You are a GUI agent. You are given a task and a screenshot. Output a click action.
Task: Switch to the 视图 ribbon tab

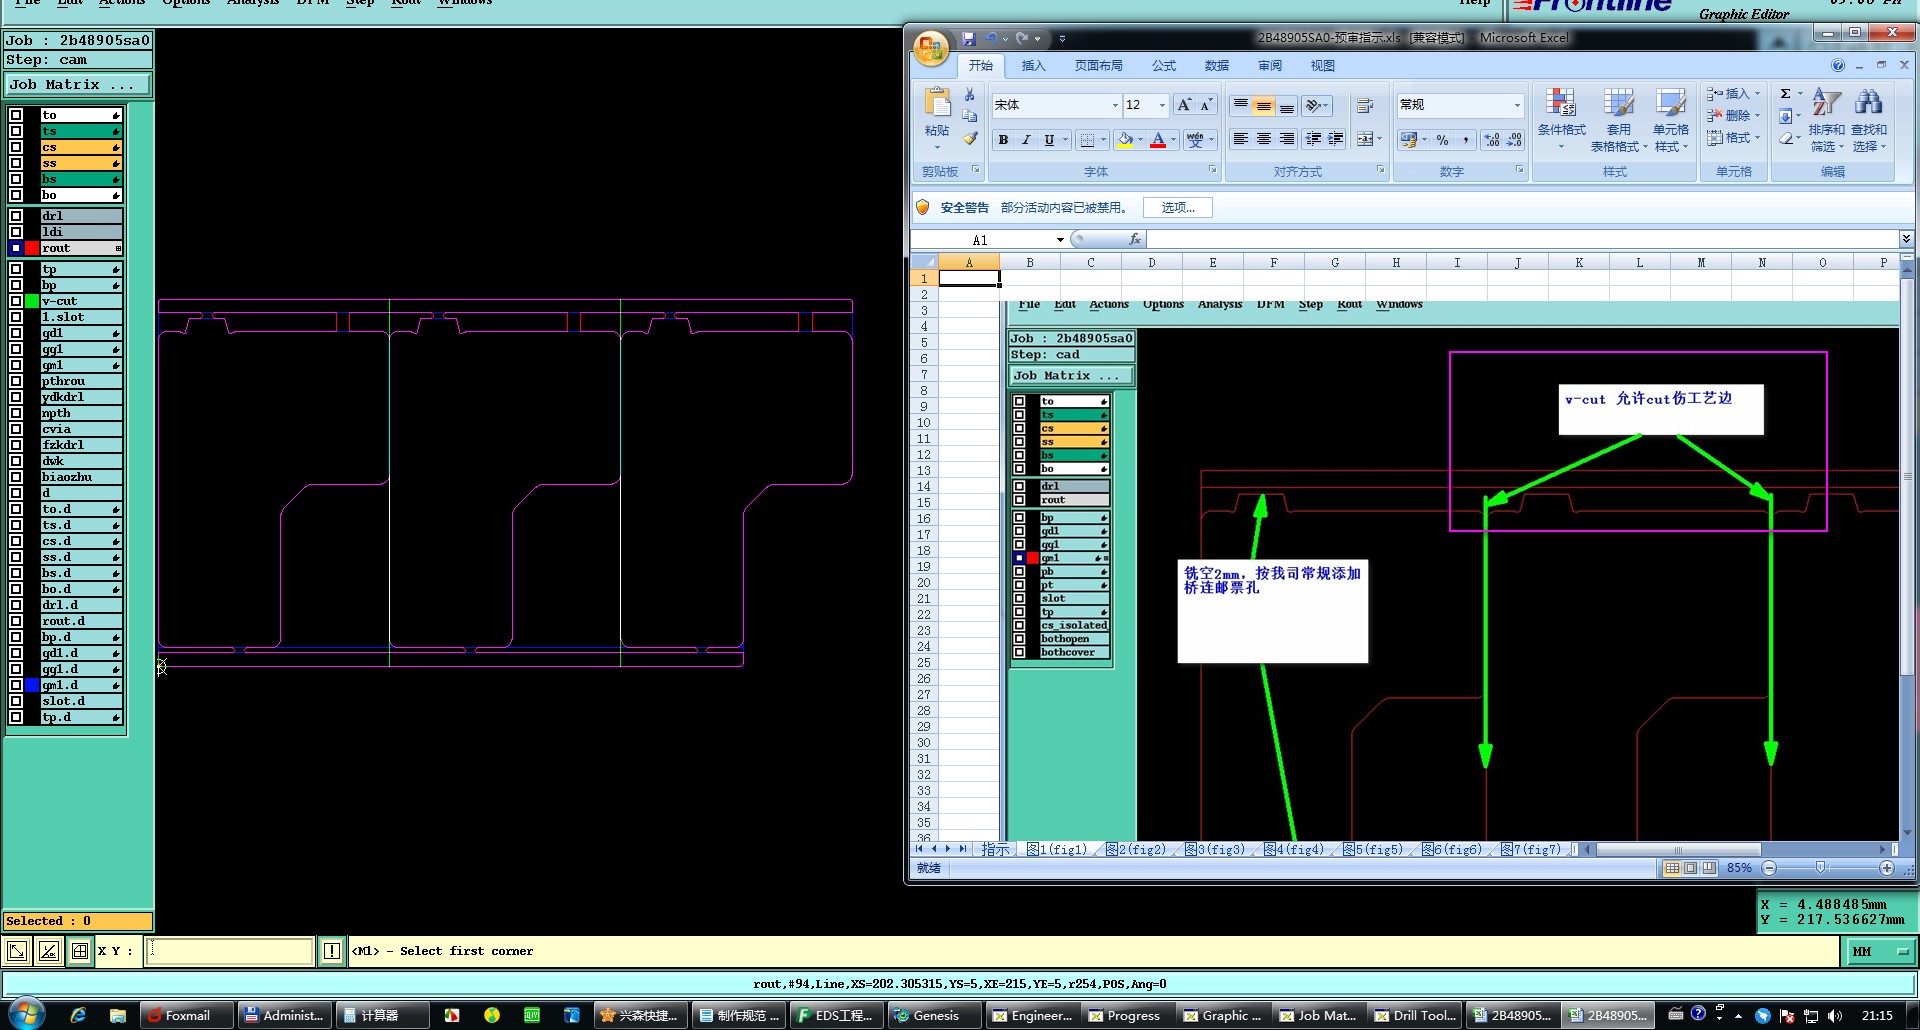[x=1322, y=66]
